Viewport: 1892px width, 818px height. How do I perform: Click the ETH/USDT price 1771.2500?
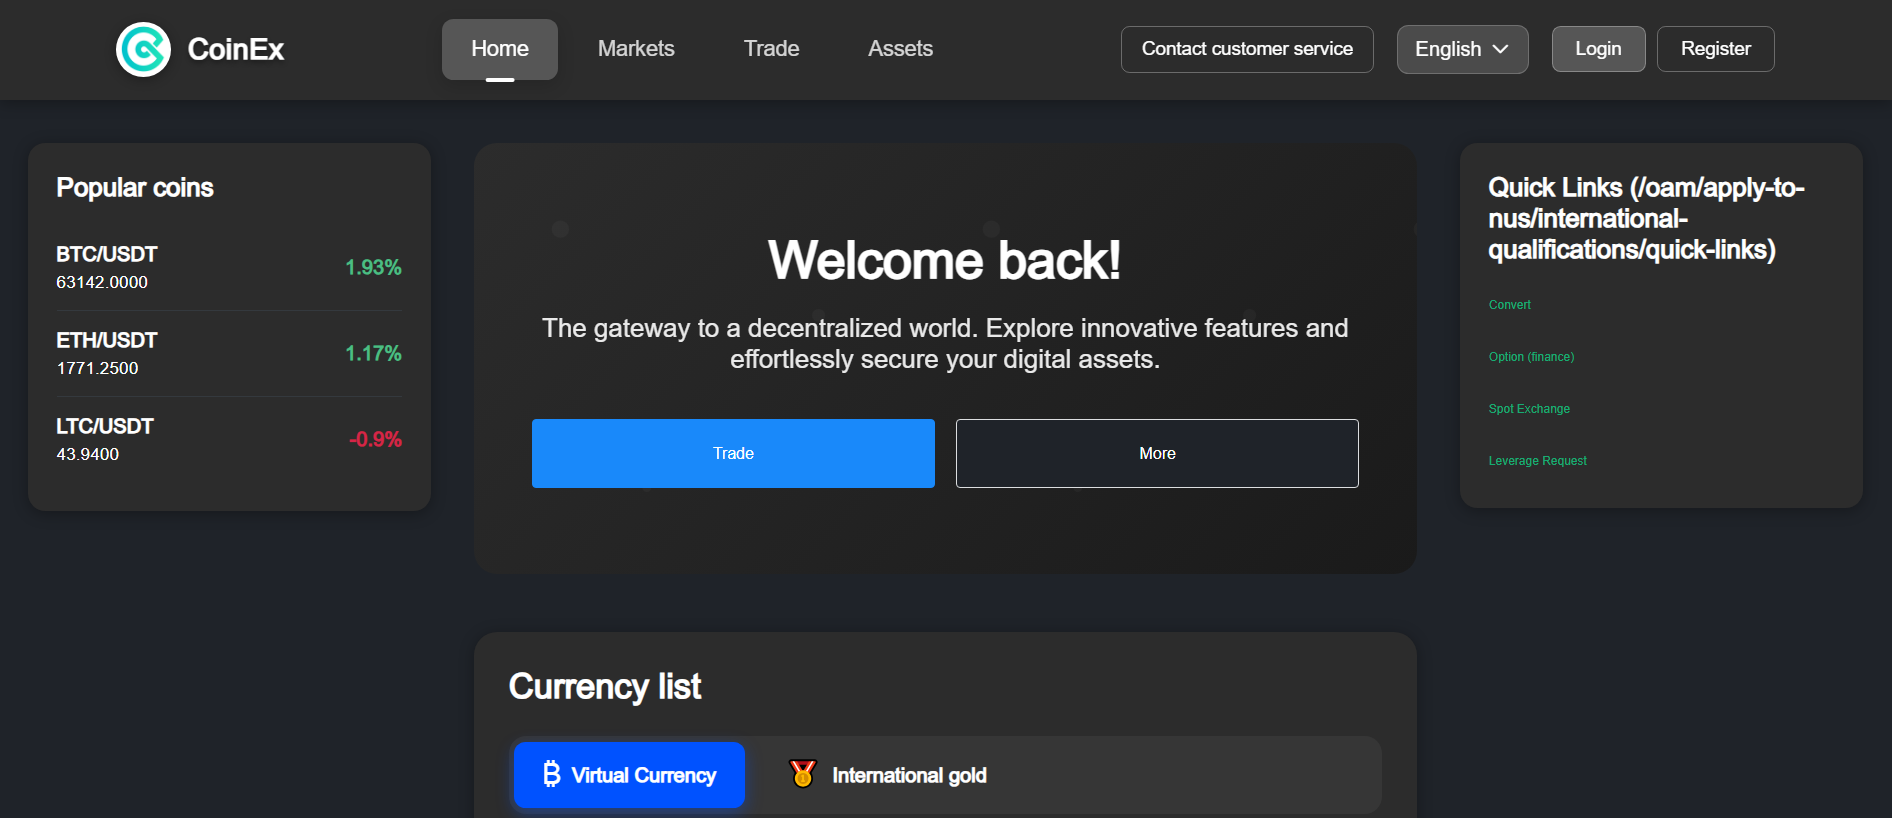97,368
